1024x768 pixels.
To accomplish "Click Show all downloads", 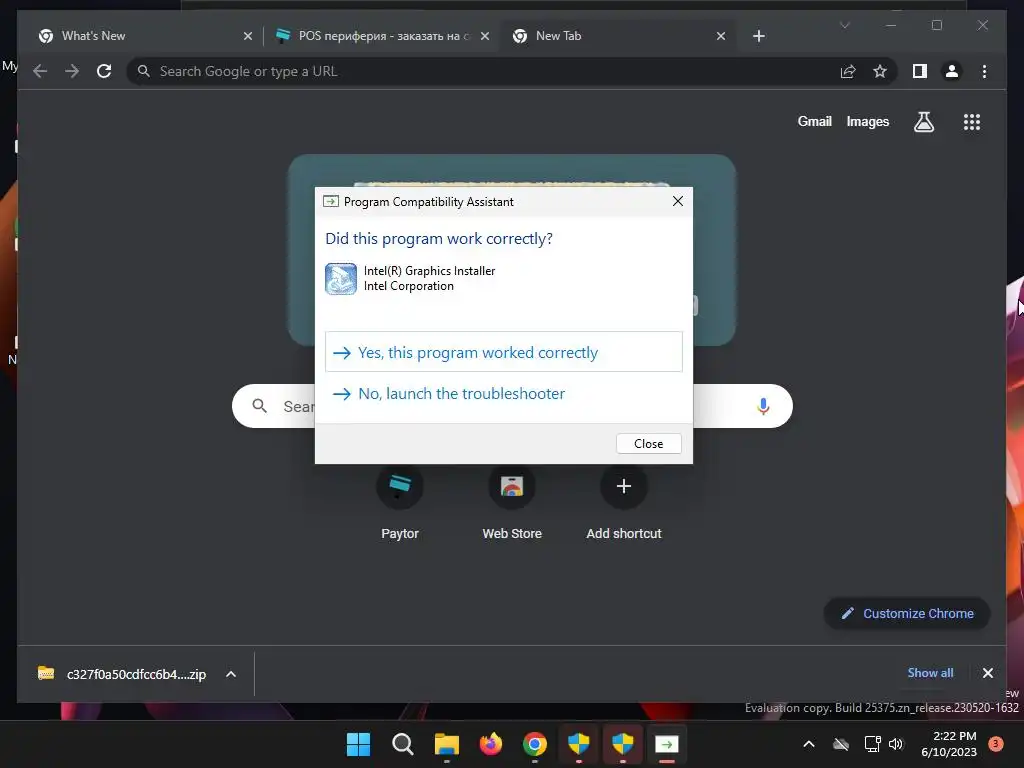I will tap(930, 673).
